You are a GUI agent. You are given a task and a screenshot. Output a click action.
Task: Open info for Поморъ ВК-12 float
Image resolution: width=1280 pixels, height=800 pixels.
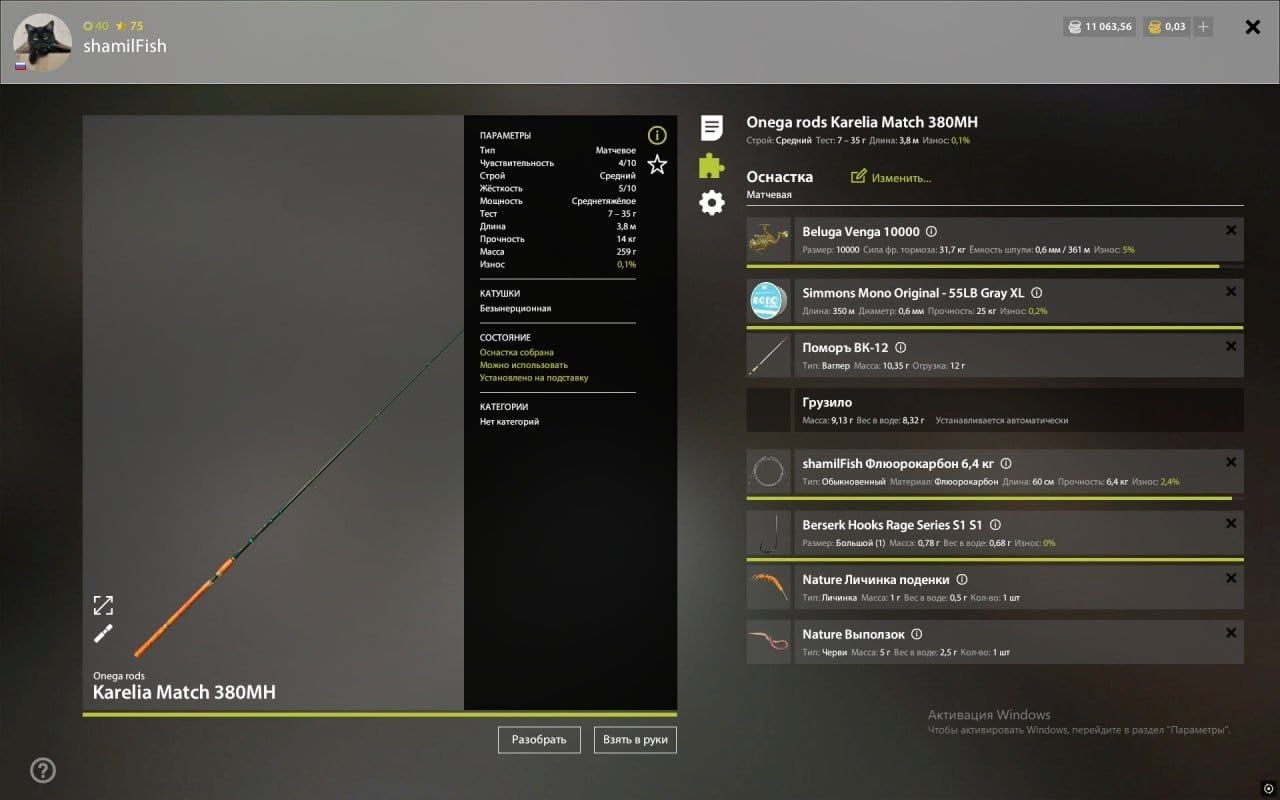pos(900,347)
